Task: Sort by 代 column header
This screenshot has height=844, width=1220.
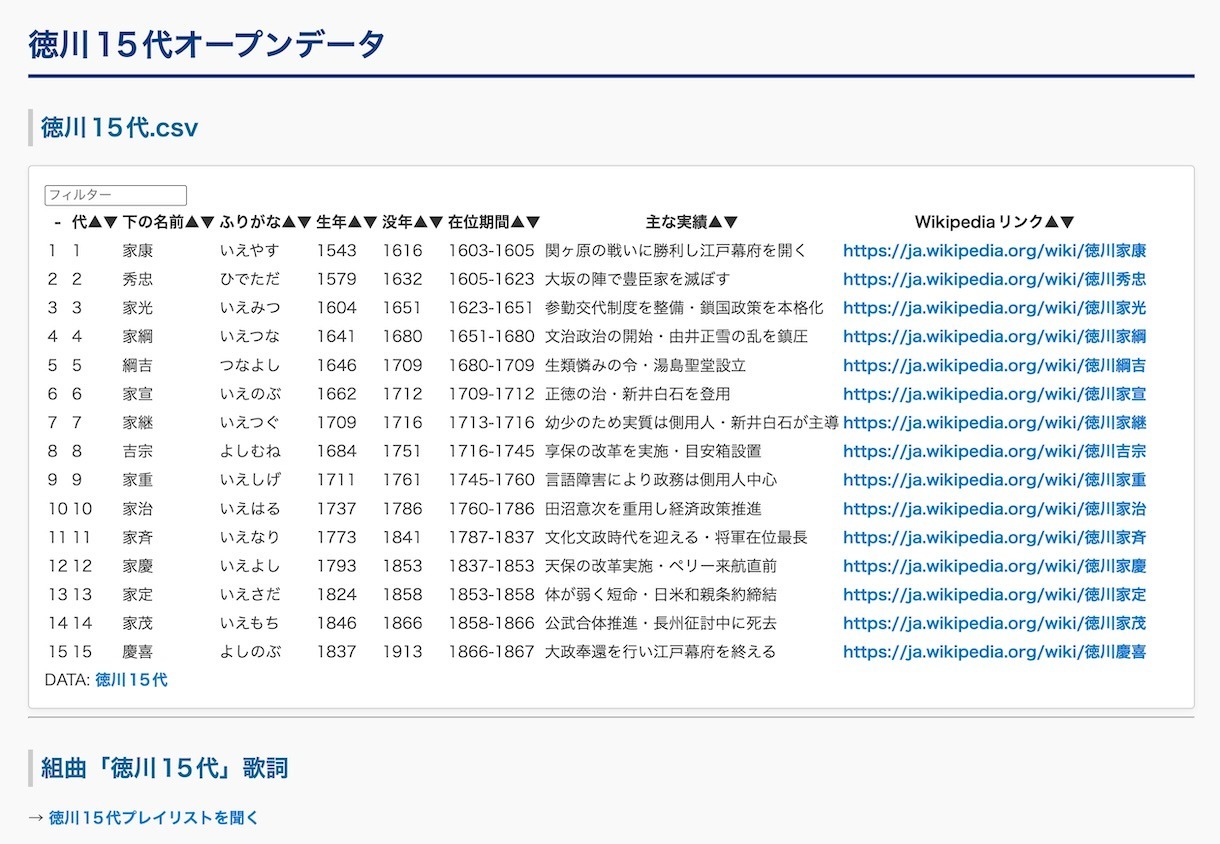Action: click(95, 222)
